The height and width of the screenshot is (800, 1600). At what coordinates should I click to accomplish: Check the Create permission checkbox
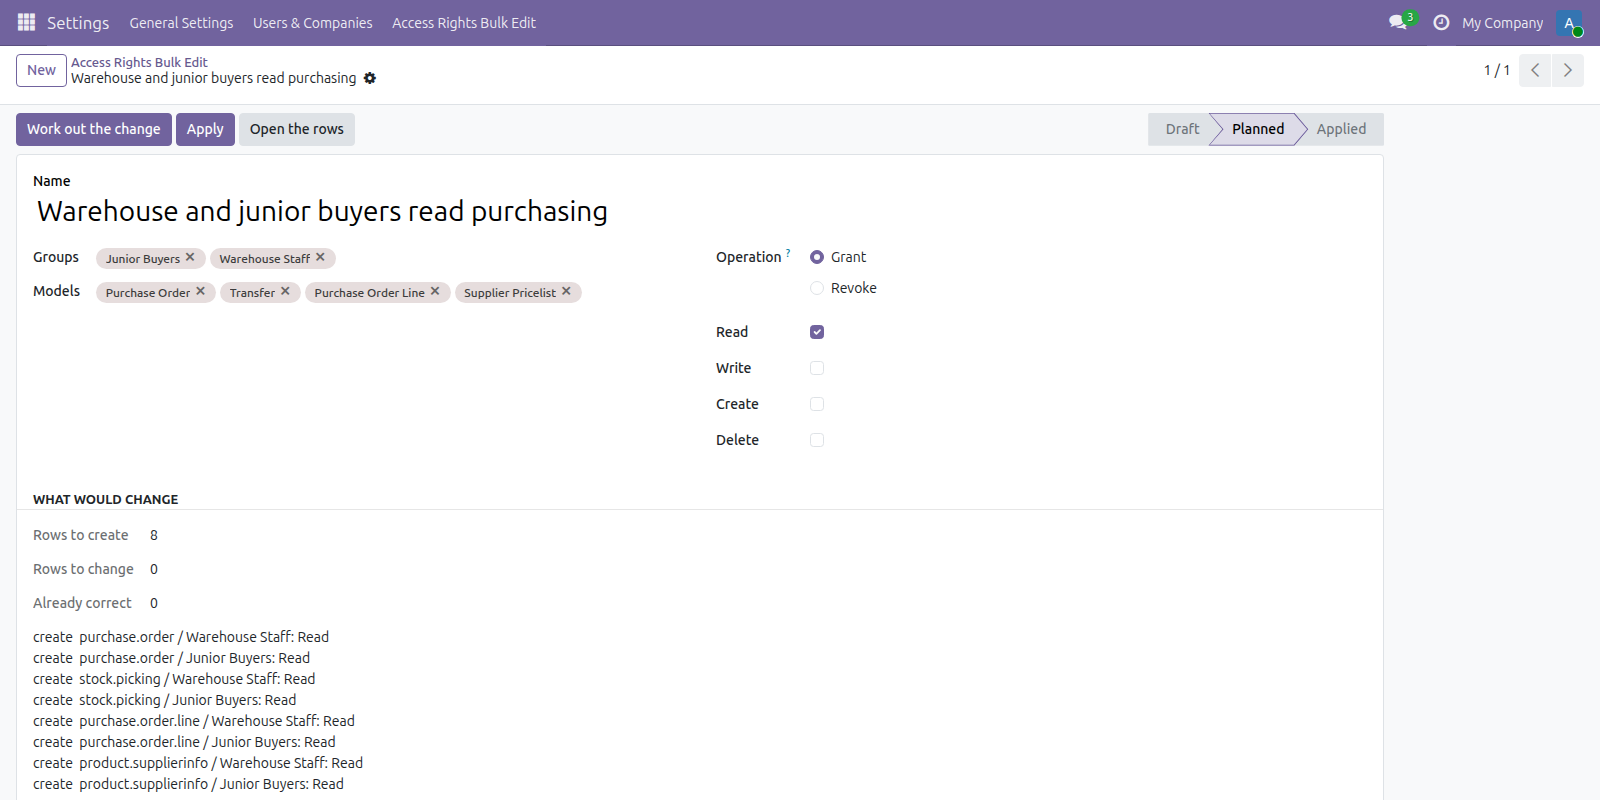(817, 404)
